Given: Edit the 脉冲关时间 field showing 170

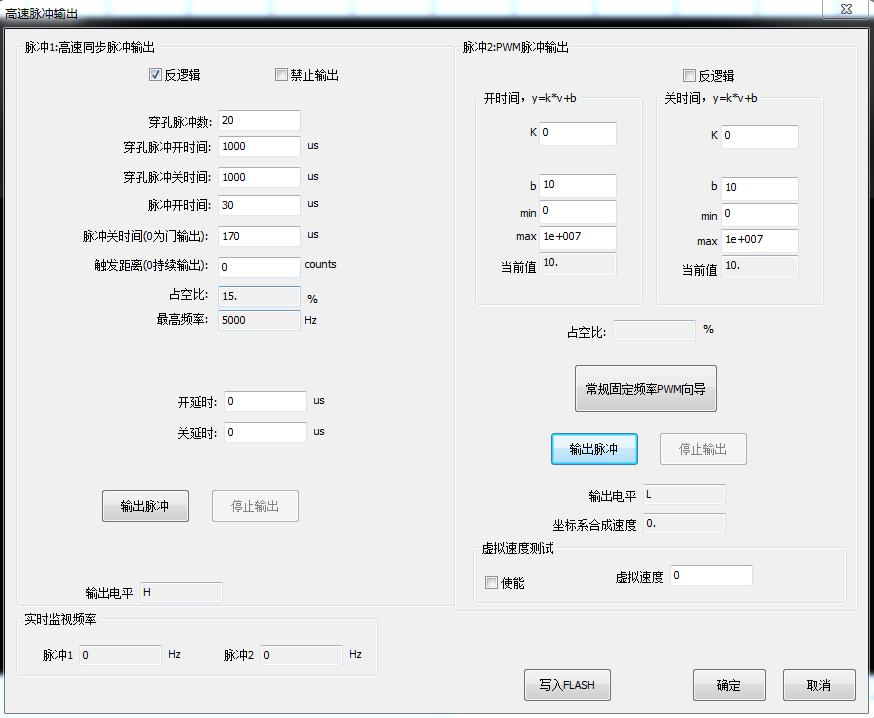Looking at the screenshot, I should click(x=259, y=237).
